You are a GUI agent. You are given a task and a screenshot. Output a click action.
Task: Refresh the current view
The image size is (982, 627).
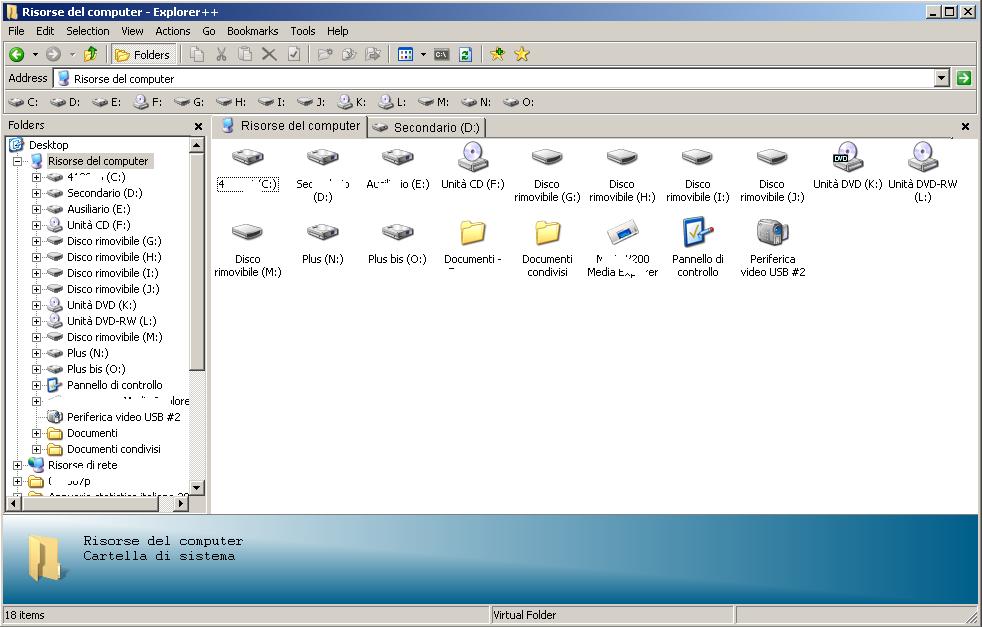pos(465,55)
